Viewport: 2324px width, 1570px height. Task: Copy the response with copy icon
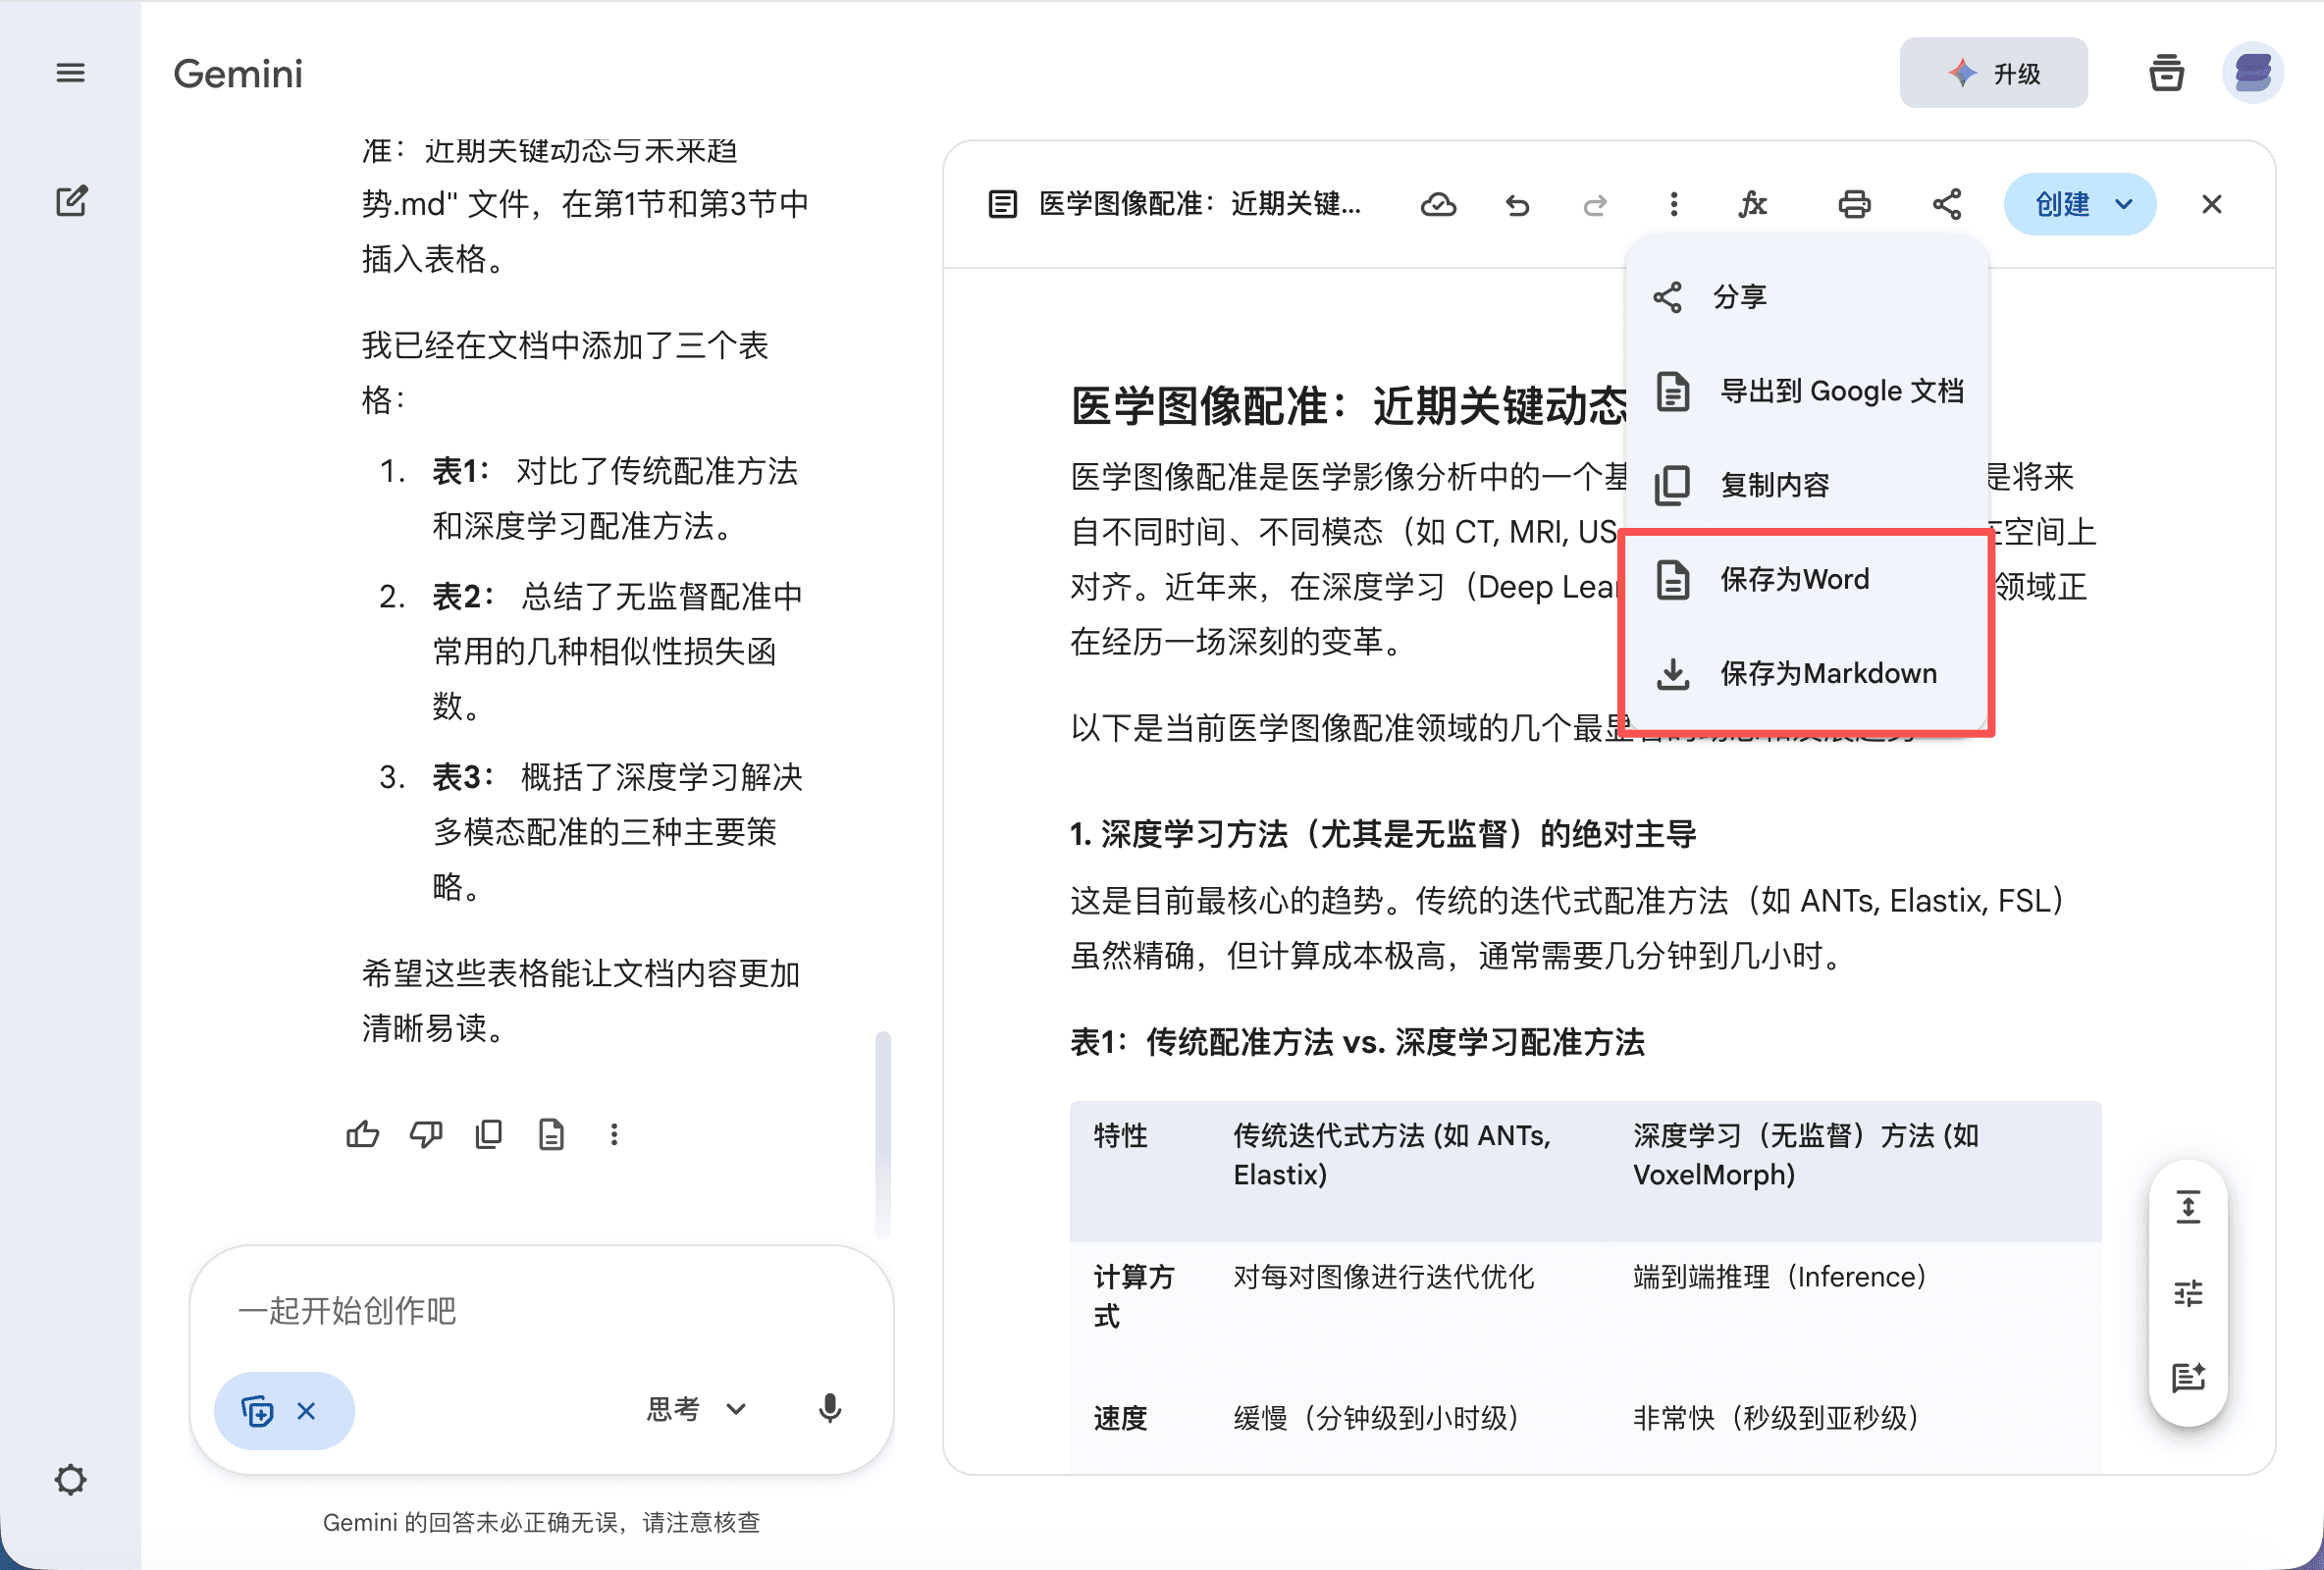pos(489,1134)
